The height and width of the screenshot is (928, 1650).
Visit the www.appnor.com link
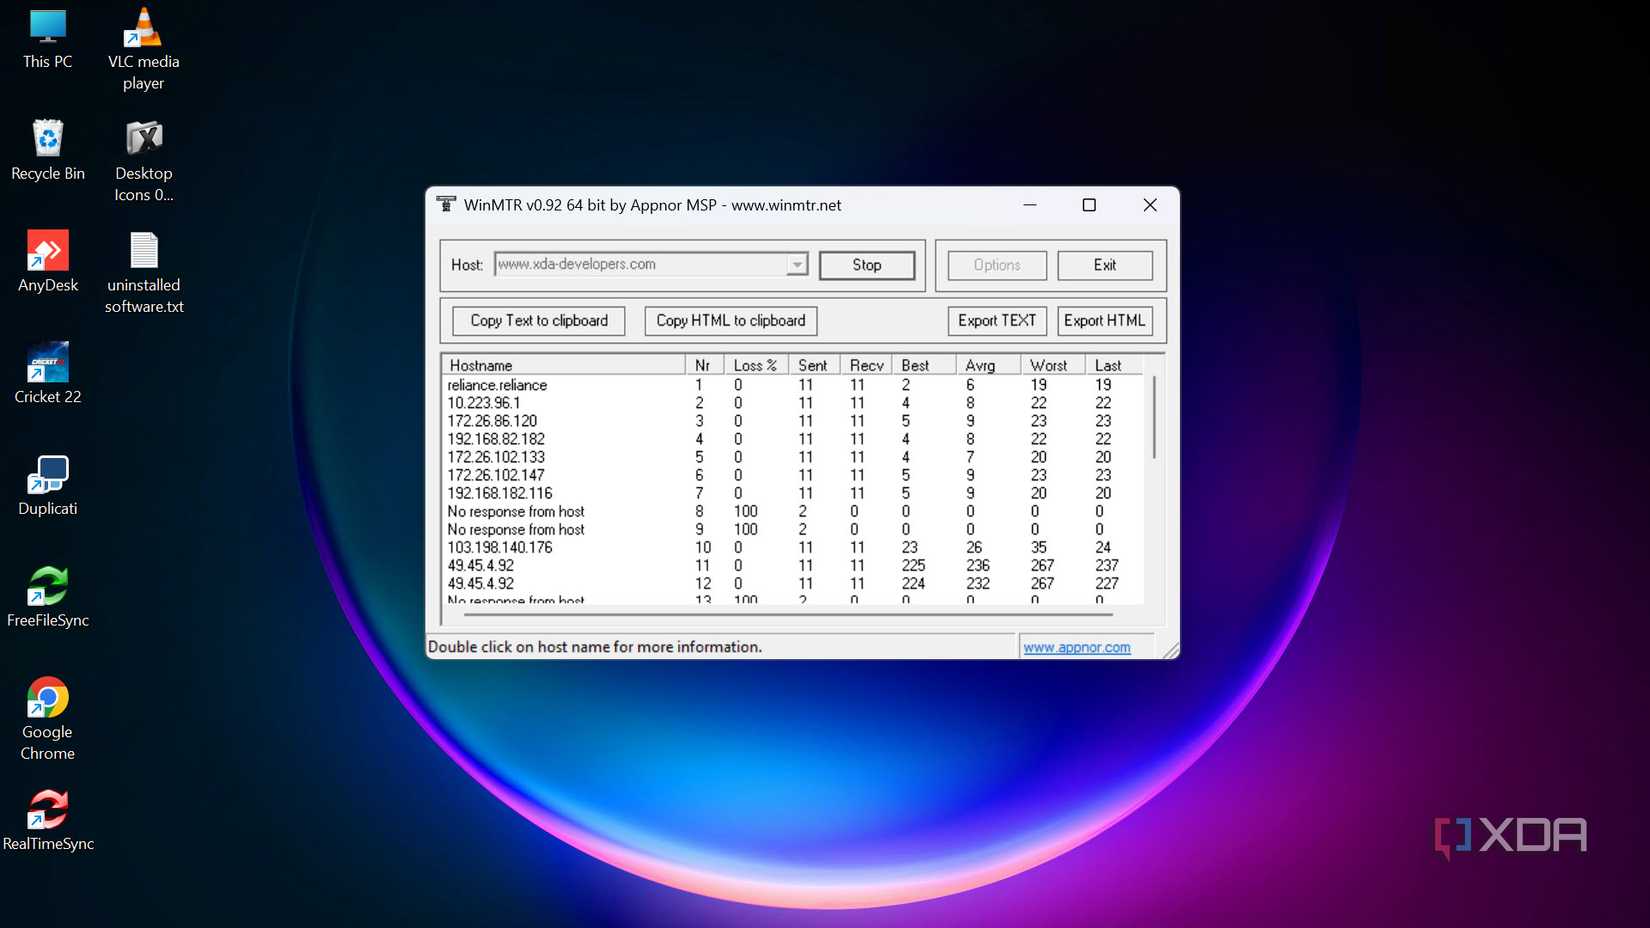1075,647
